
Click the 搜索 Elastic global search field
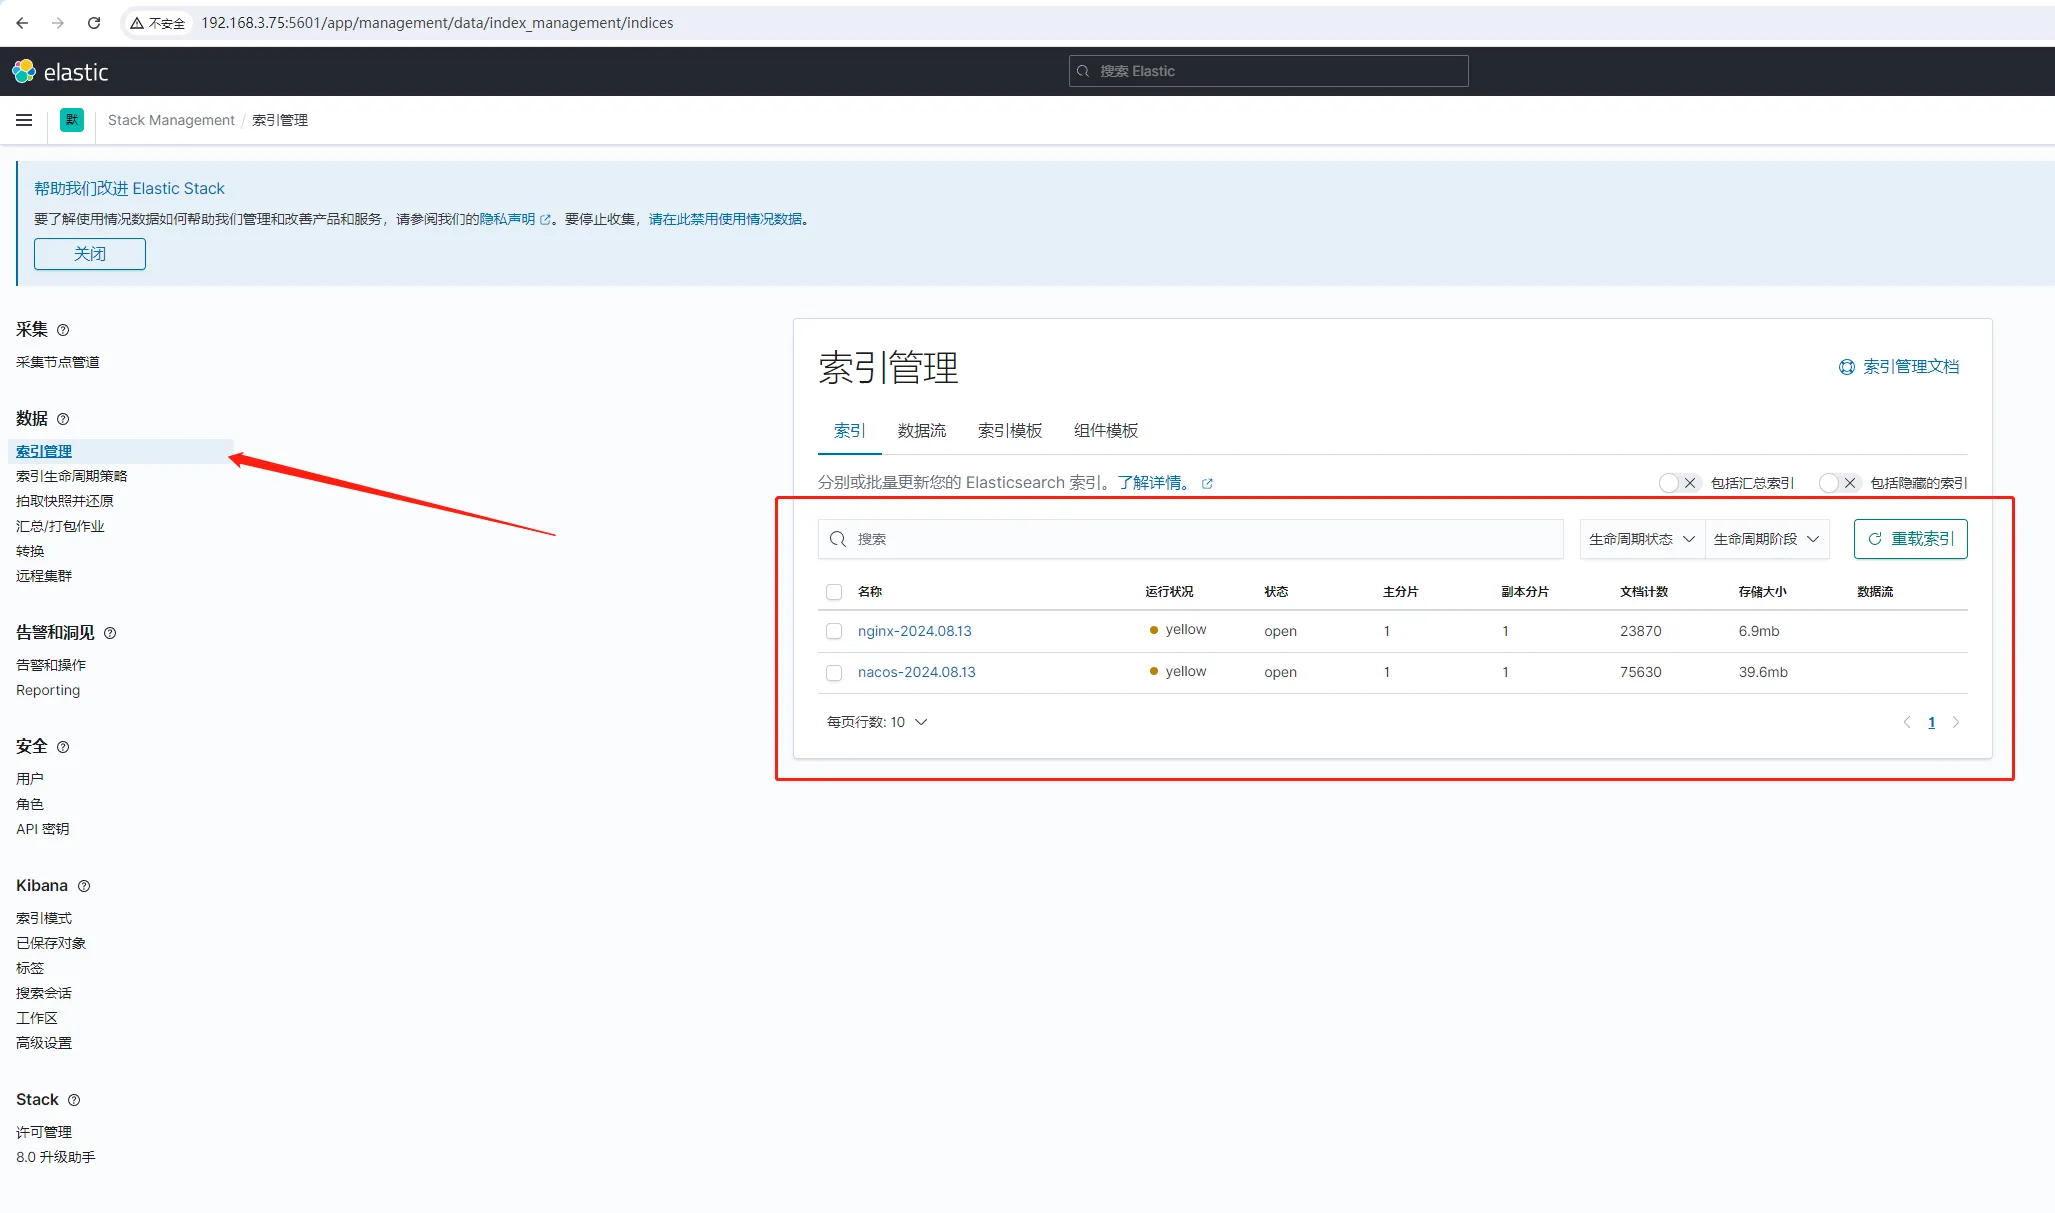coord(1268,71)
